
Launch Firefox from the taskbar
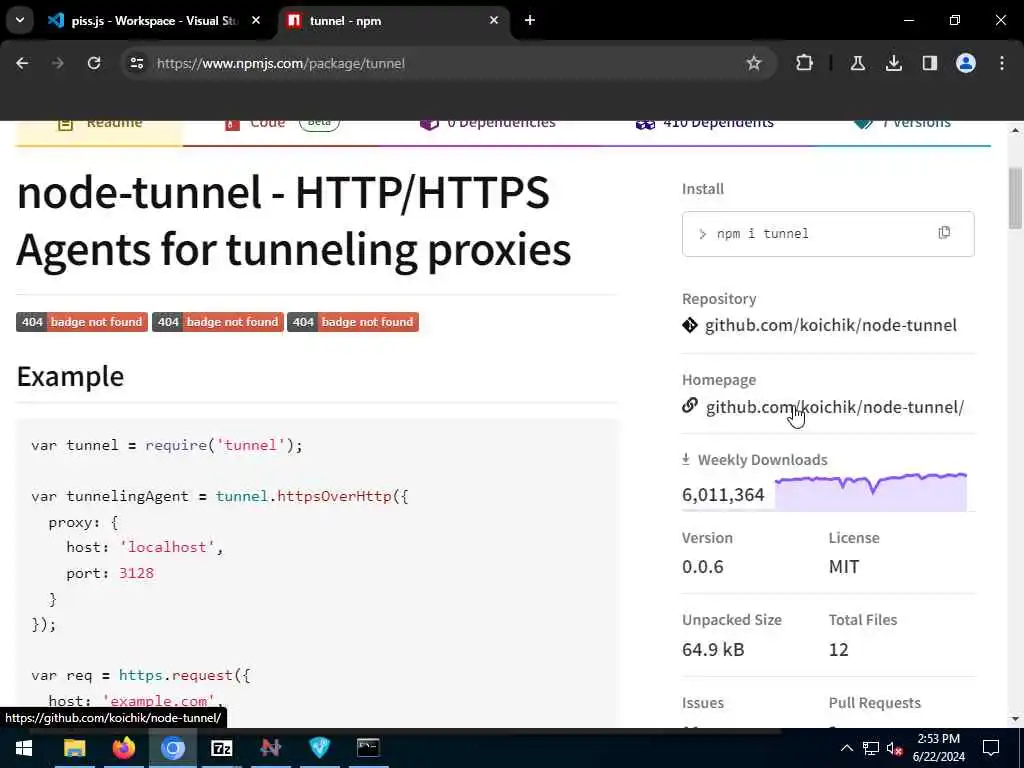(x=123, y=748)
